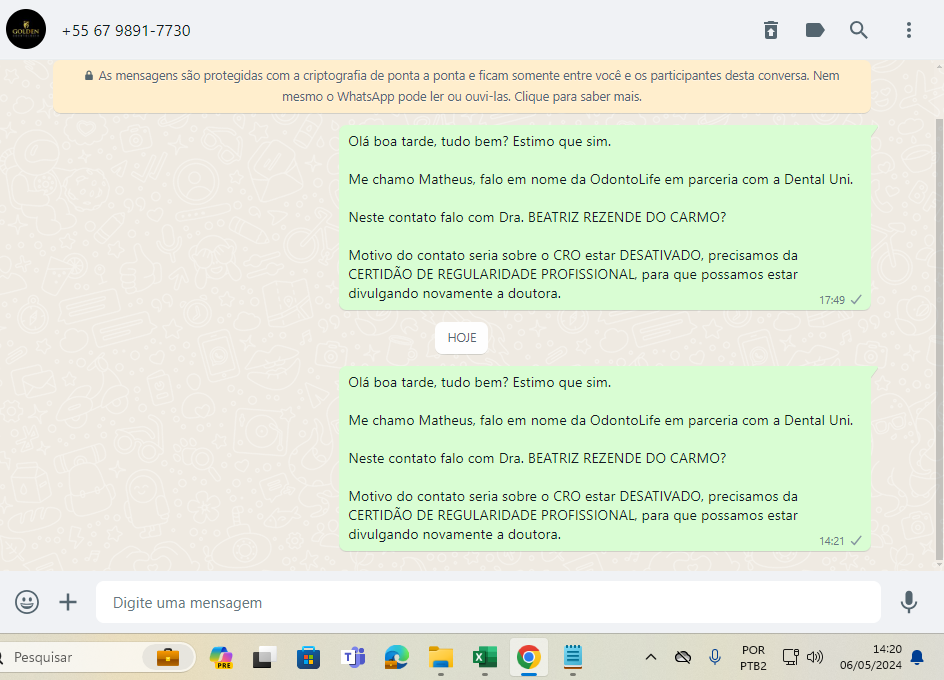
Task: Search within this conversation
Action: [859, 30]
